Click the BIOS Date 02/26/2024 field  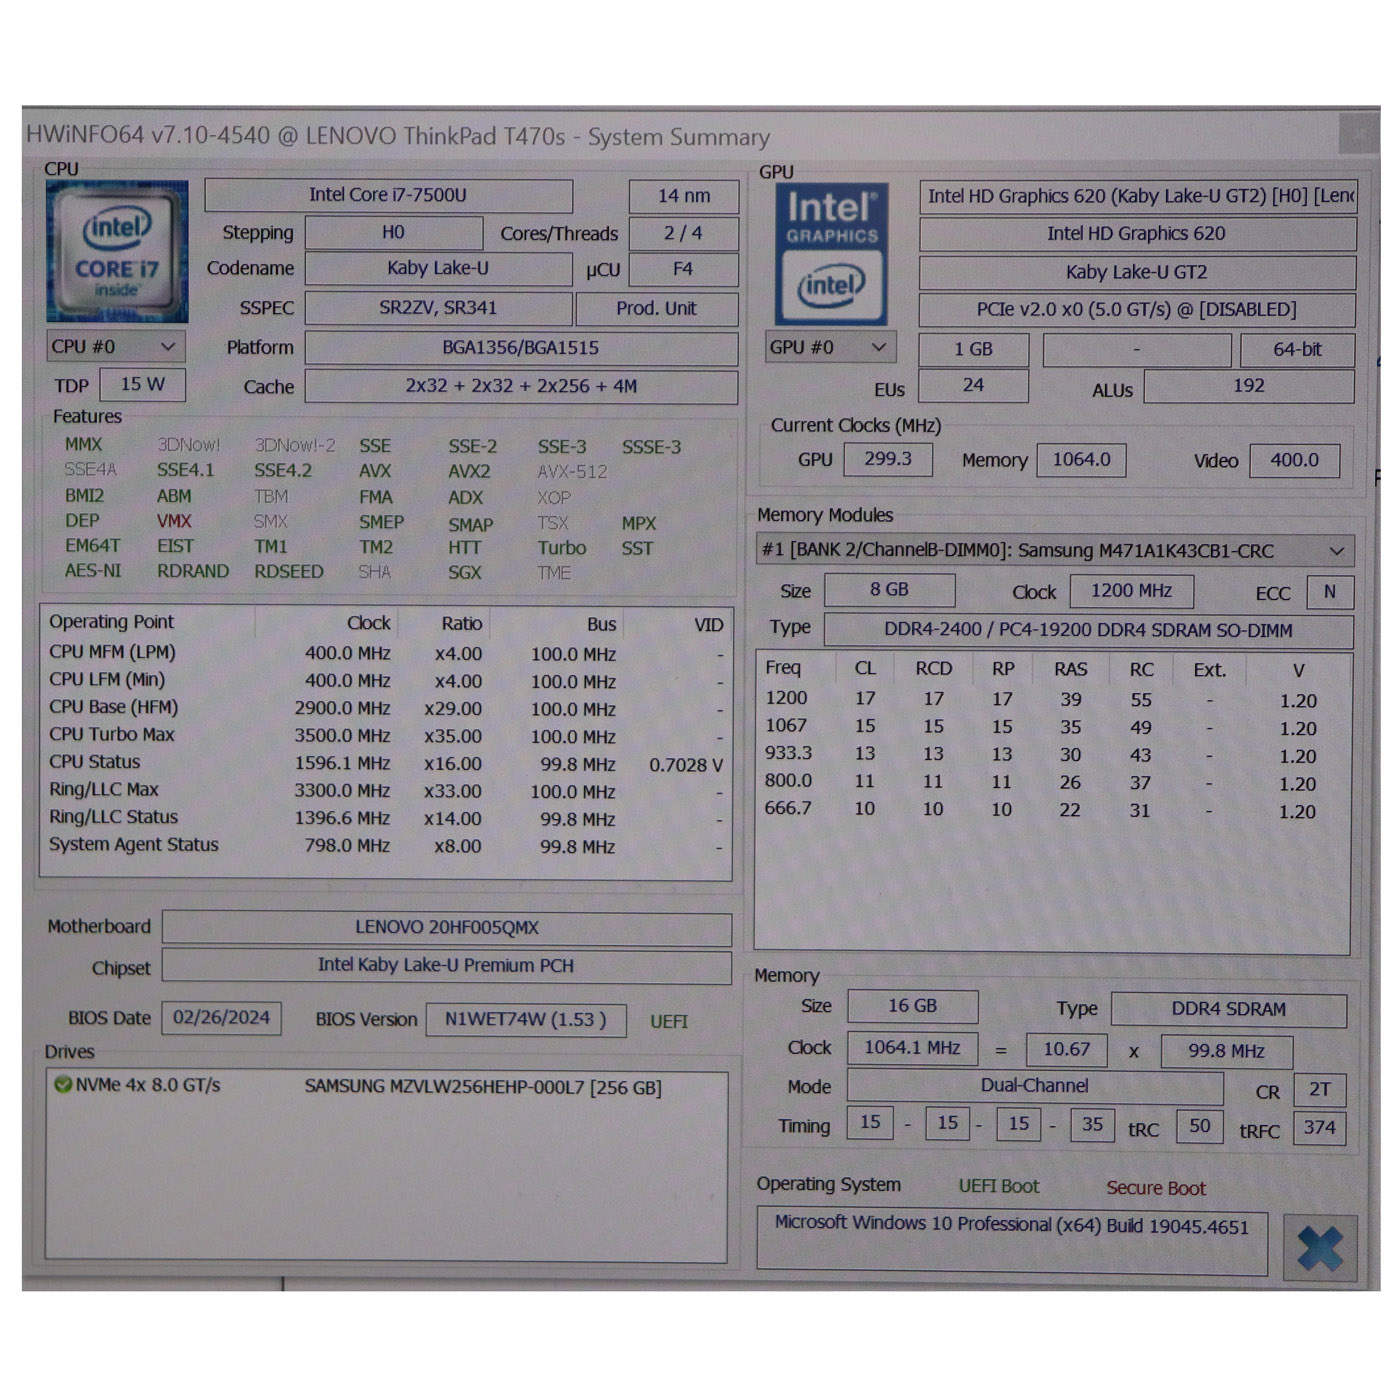(221, 1018)
